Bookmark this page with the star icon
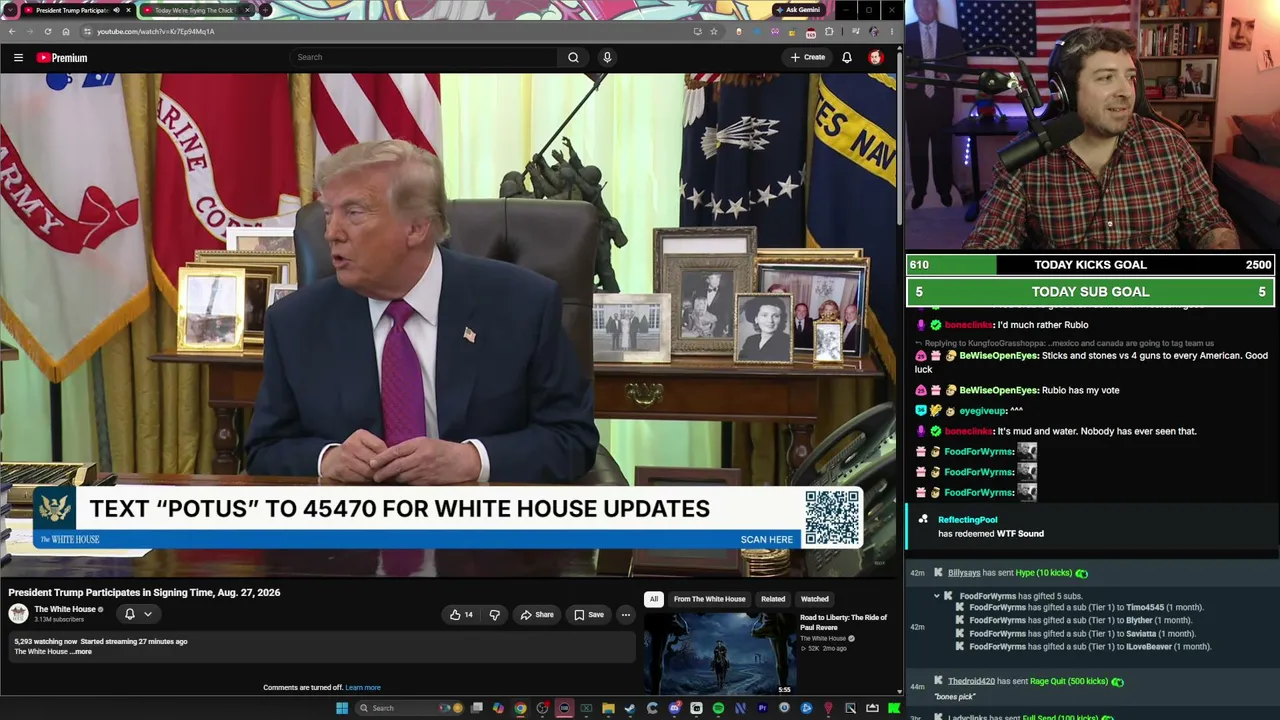The height and width of the screenshot is (720, 1280). coord(713,31)
